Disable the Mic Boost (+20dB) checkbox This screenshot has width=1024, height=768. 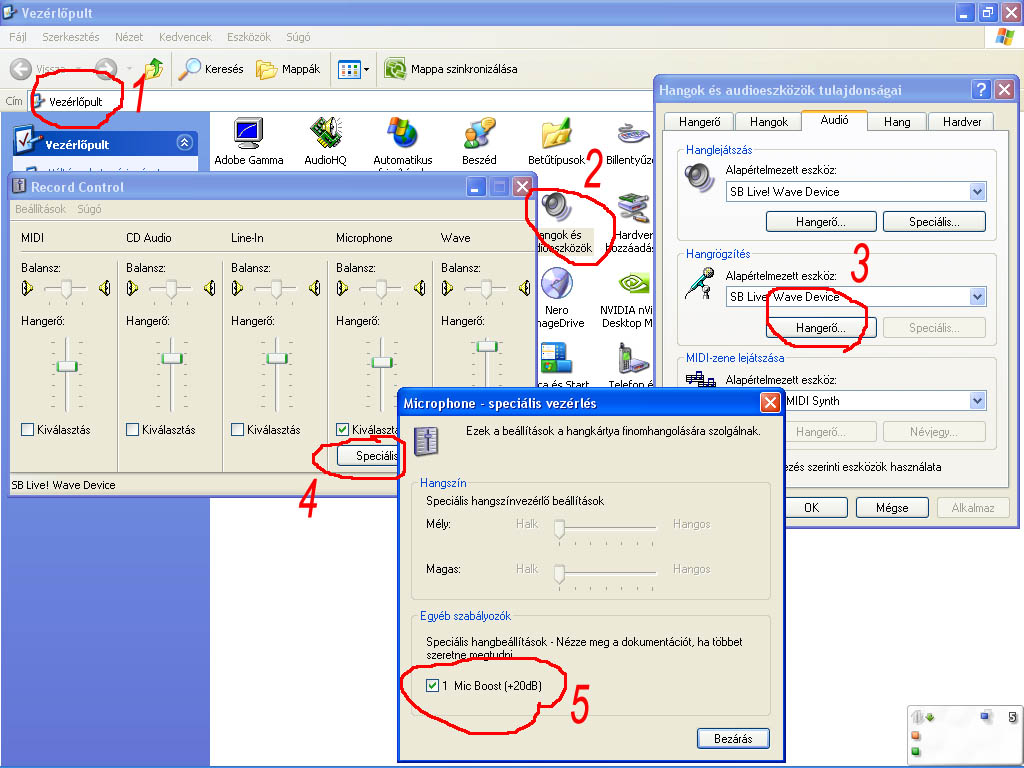432,685
